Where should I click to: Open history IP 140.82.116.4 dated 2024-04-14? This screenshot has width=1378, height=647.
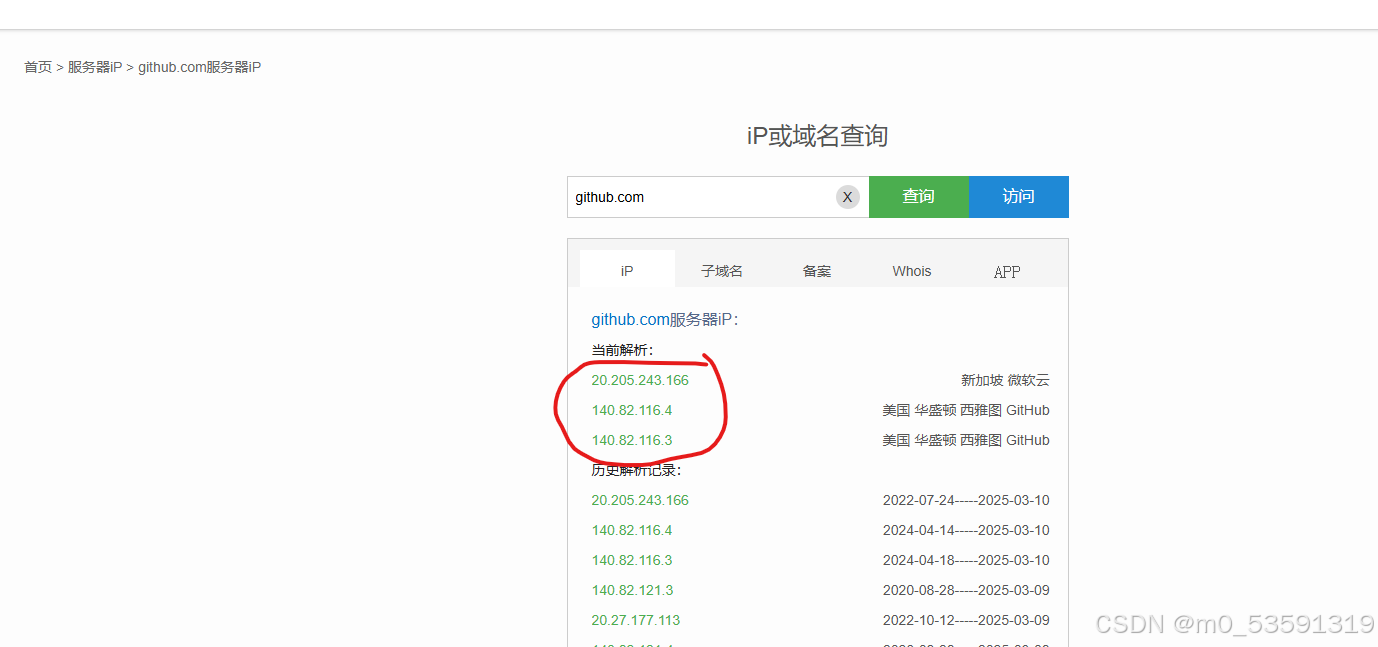(x=632, y=530)
